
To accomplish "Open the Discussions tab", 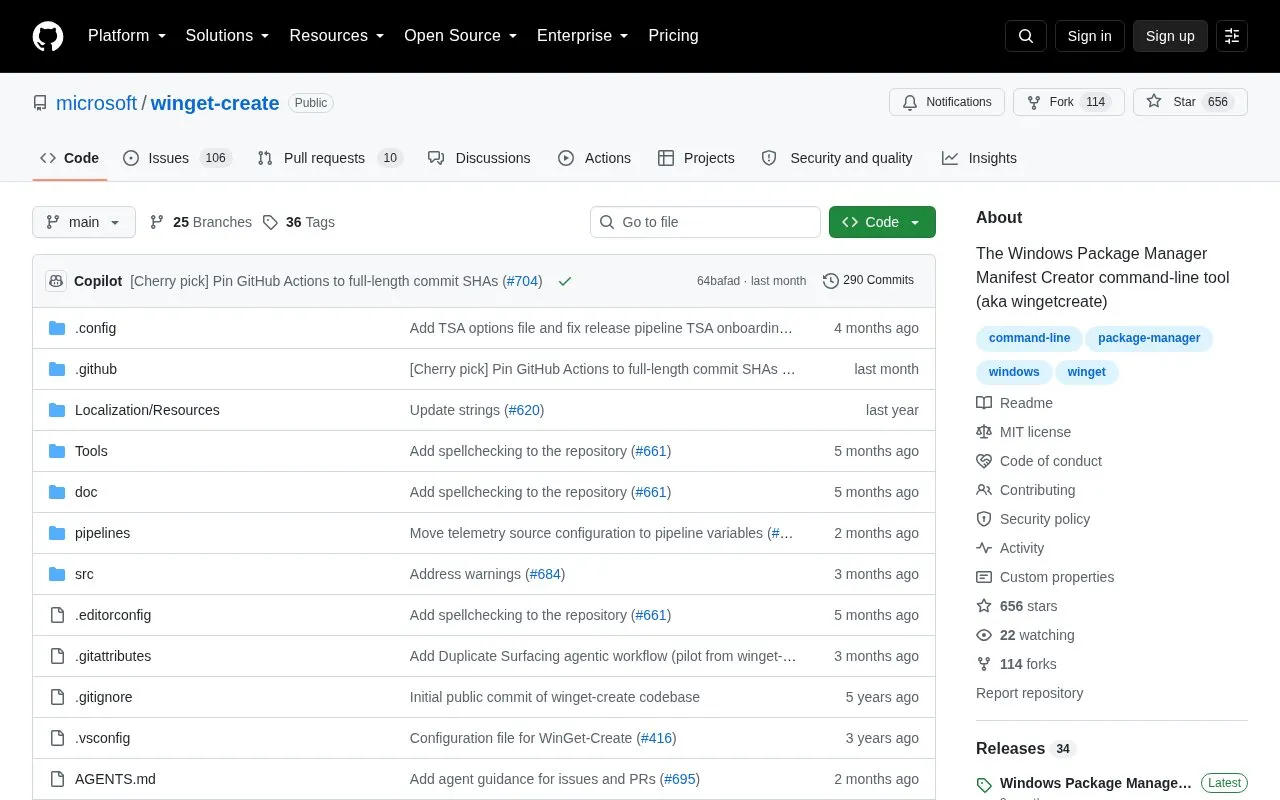I will point(479,158).
